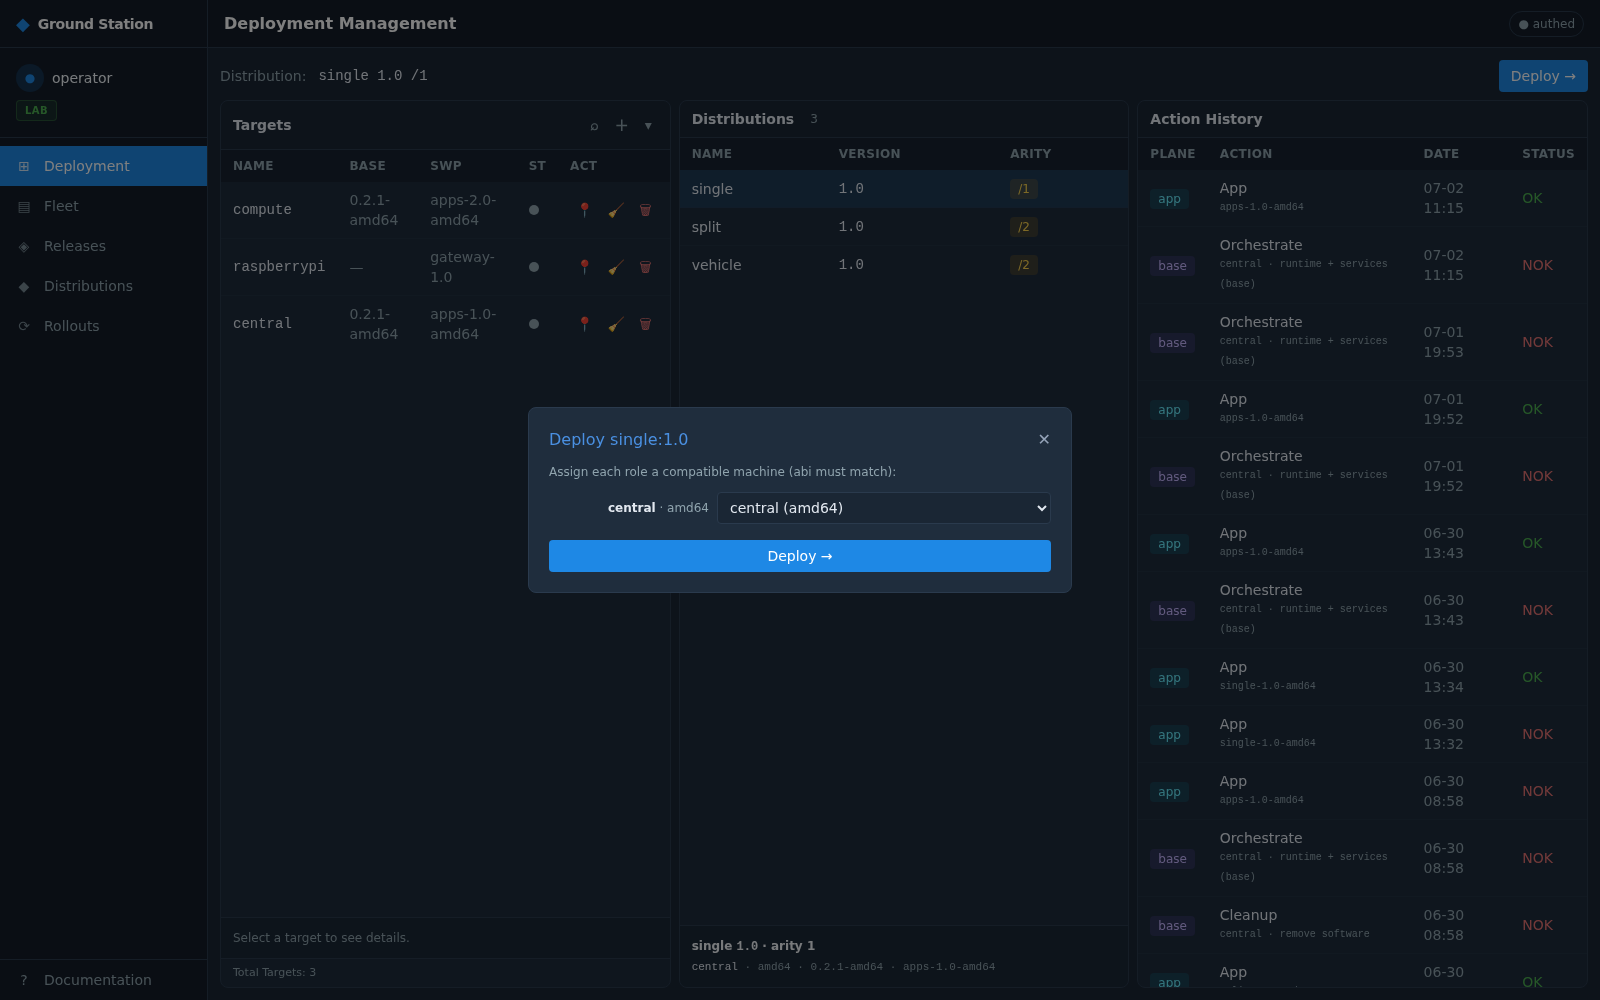Expand the Targets panel dropdown arrow
The width and height of the screenshot is (1600, 1000).
[648, 125]
